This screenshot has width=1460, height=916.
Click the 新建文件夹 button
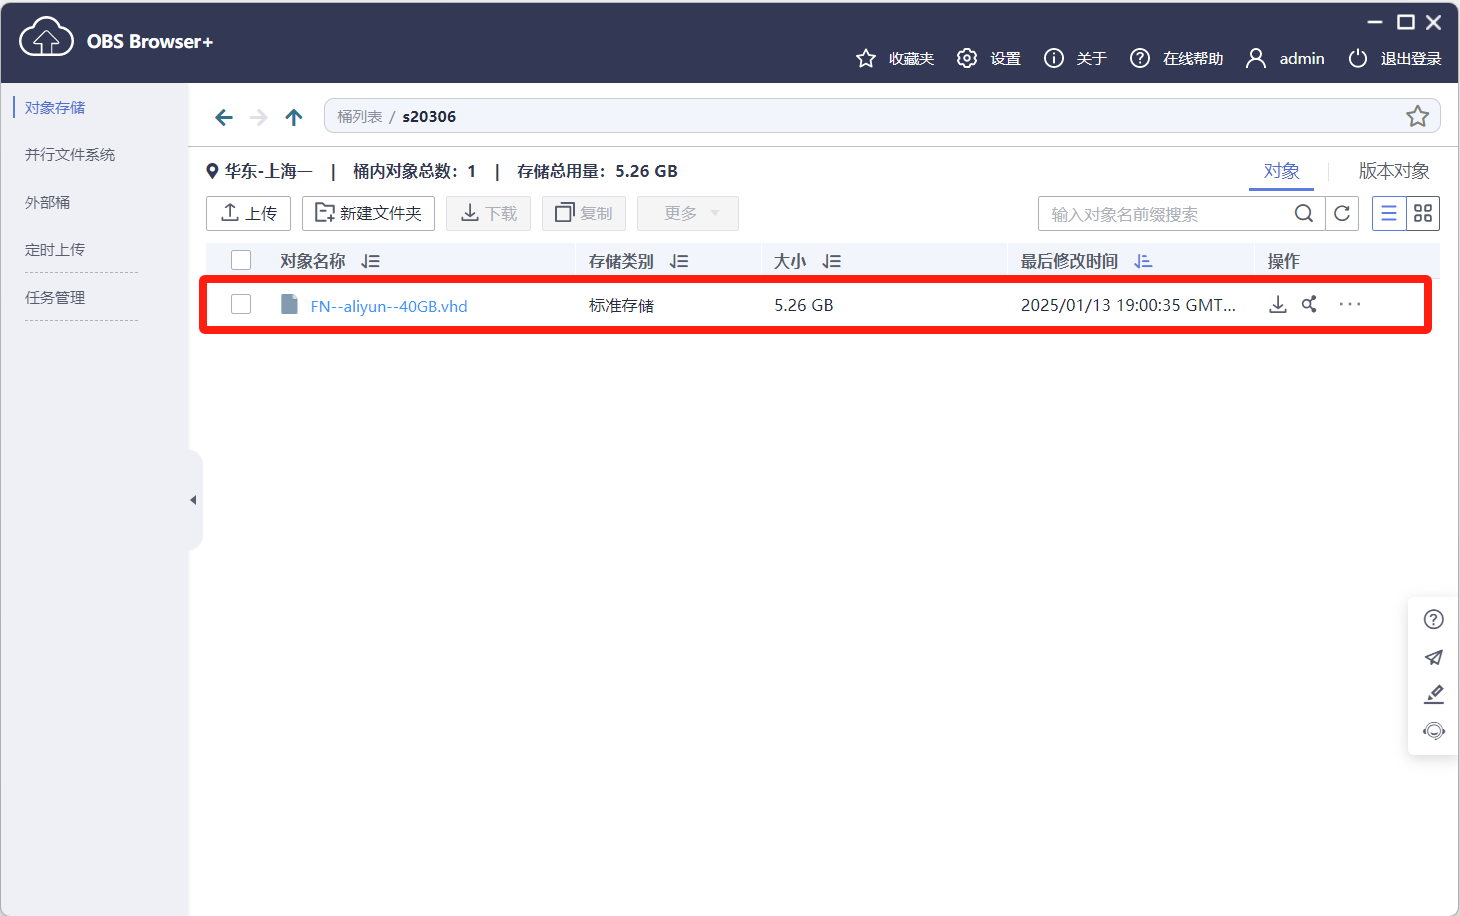[x=368, y=213]
